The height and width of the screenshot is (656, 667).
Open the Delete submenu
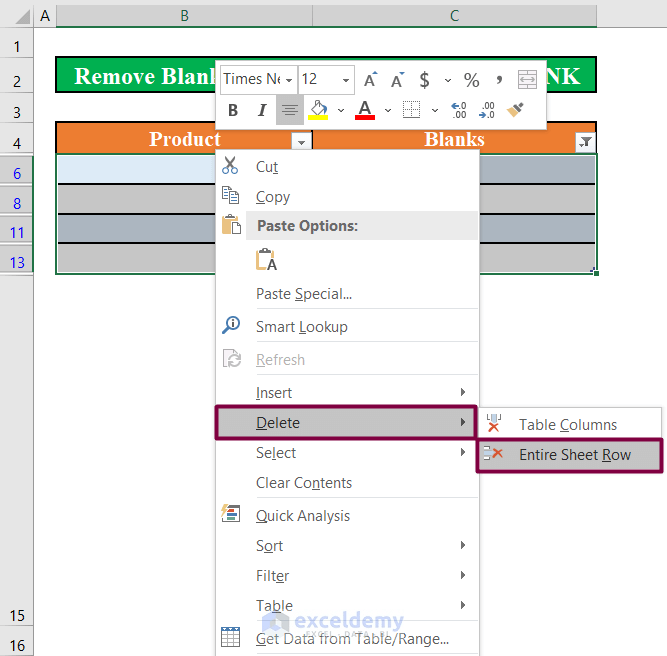tap(346, 422)
